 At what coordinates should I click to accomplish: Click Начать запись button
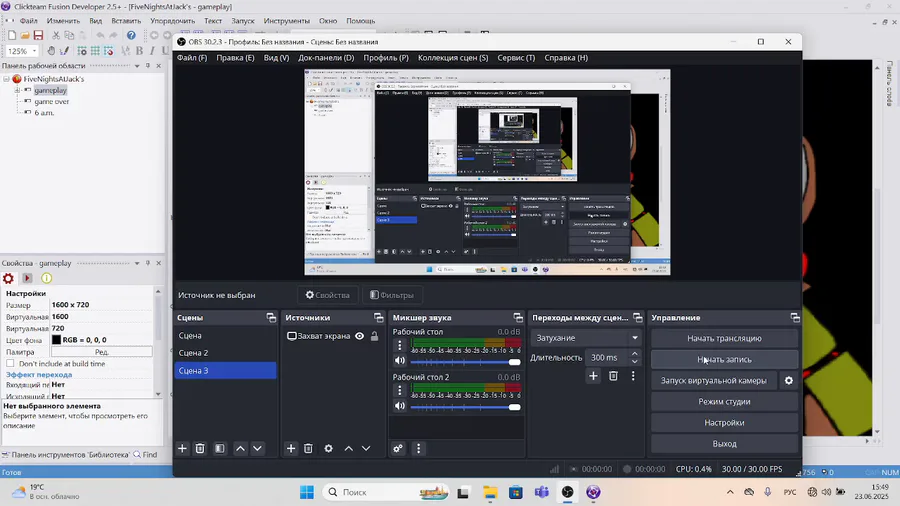tap(724, 360)
